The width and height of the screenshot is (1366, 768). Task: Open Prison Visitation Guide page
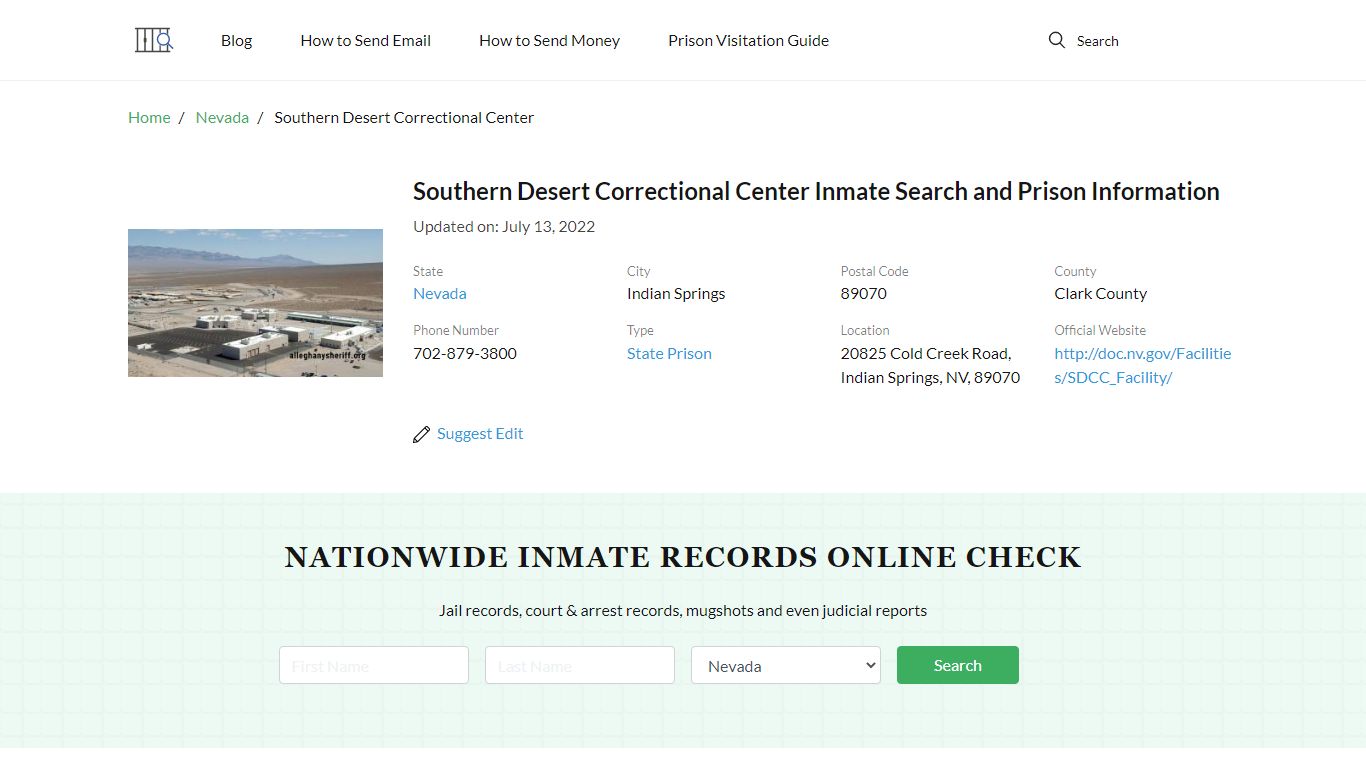click(x=748, y=41)
